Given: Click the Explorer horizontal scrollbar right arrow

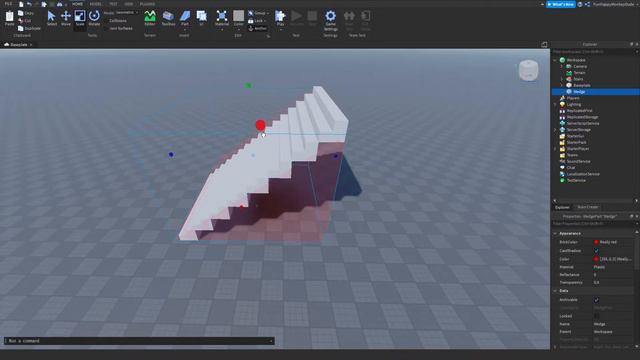Looking at the screenshot, I should pos(636,201).
